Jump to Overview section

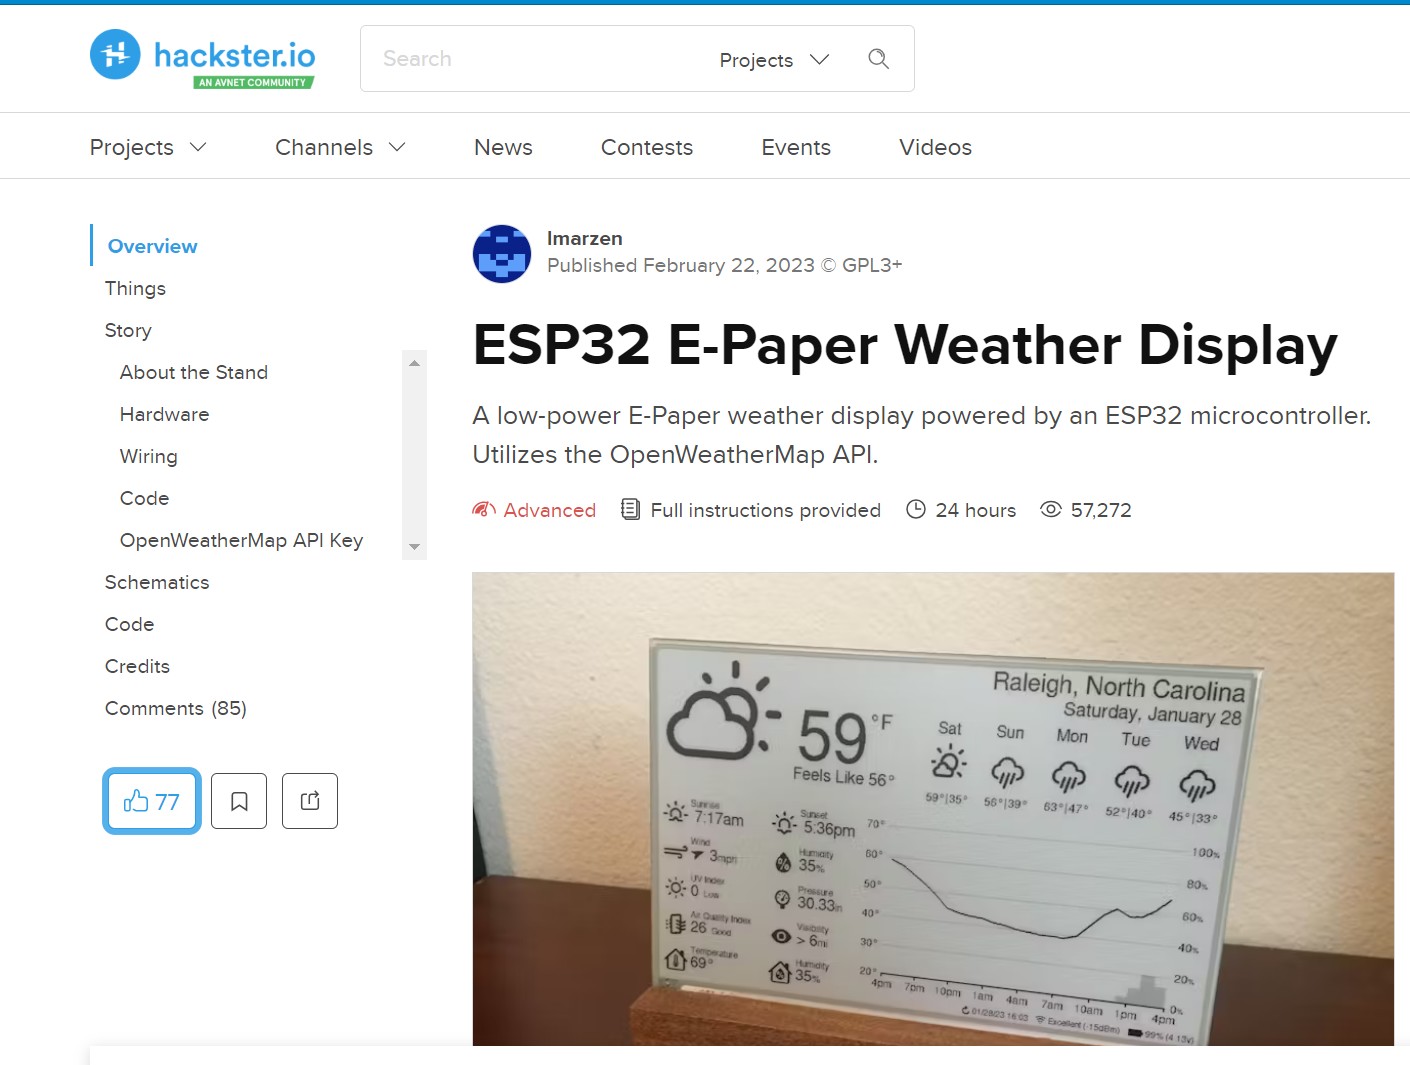coord(152,246)
